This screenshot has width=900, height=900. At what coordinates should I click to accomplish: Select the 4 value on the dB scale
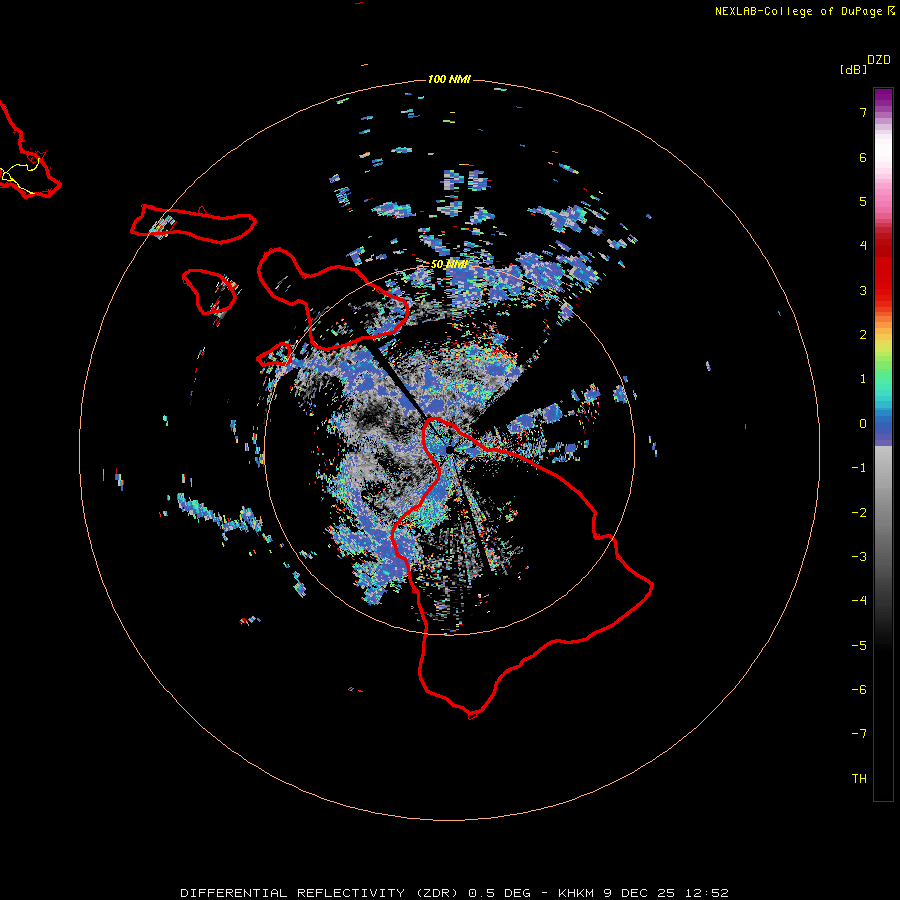pos(863,246)
